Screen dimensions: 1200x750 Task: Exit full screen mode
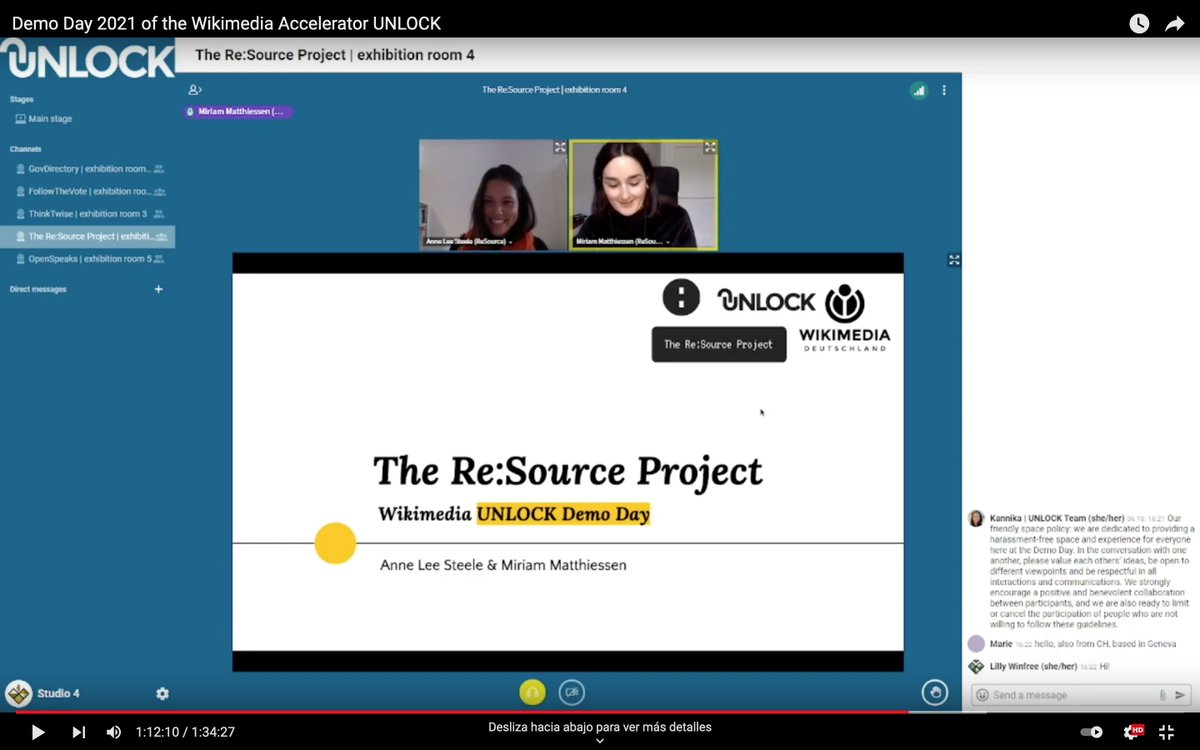(x=1166, y=732)
